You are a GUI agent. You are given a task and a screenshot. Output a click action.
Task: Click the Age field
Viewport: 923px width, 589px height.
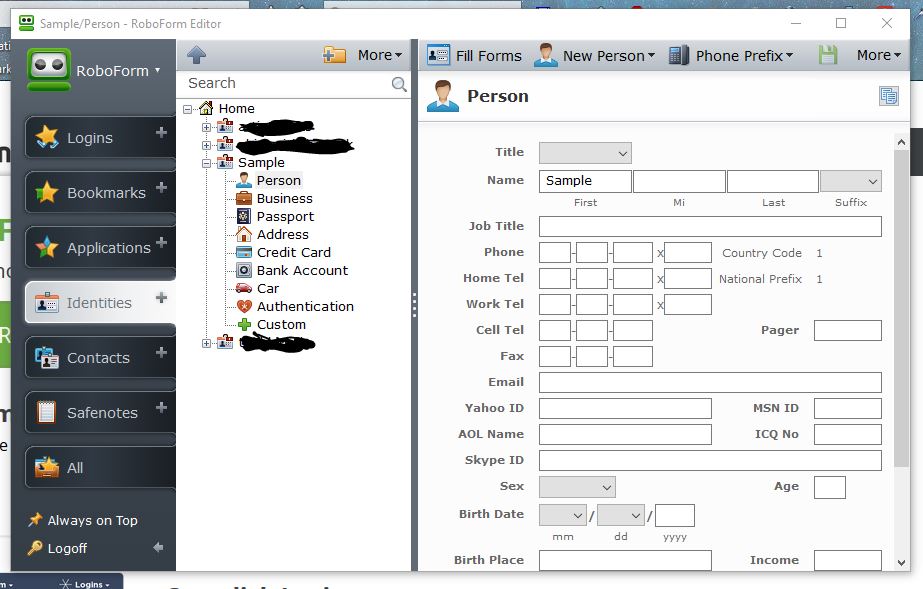[829, 487]
